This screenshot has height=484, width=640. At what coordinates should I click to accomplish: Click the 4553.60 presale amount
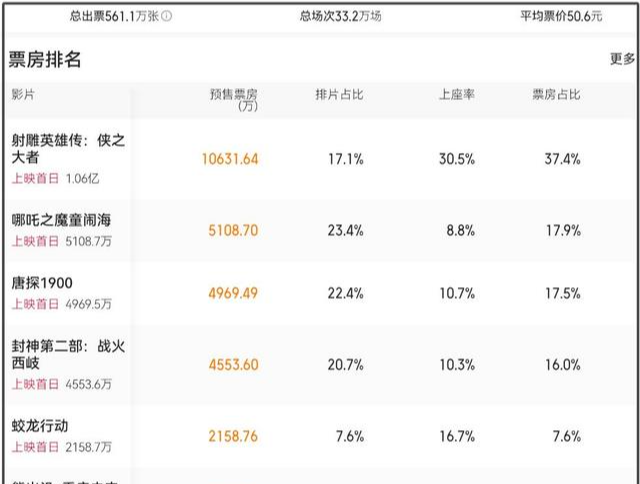(x=233, y=365)
